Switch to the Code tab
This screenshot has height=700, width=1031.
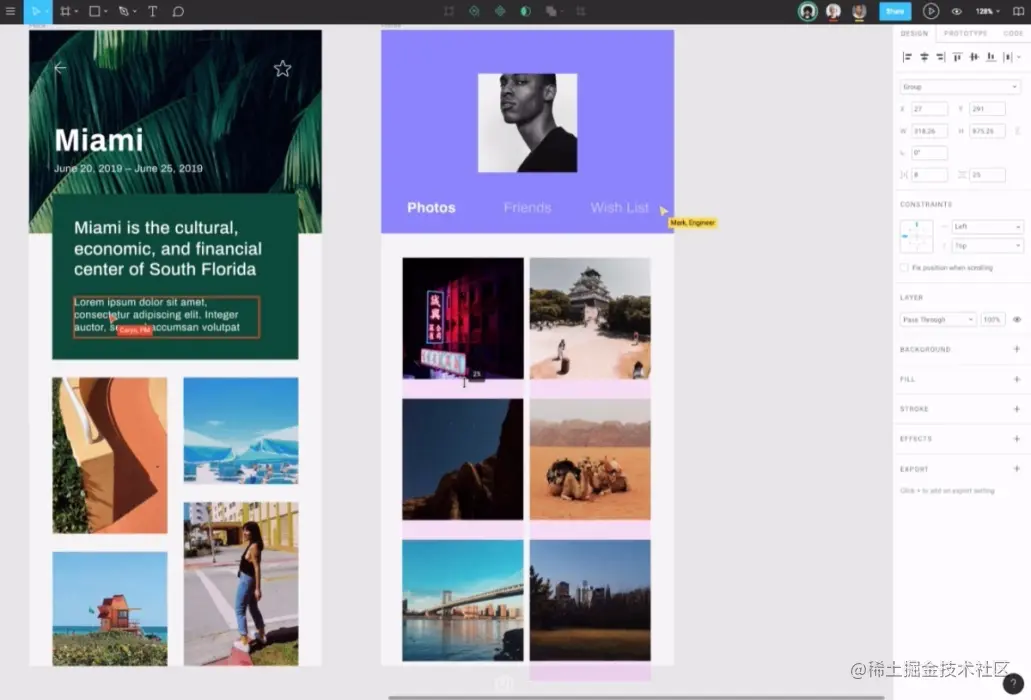coord(1013,33)
